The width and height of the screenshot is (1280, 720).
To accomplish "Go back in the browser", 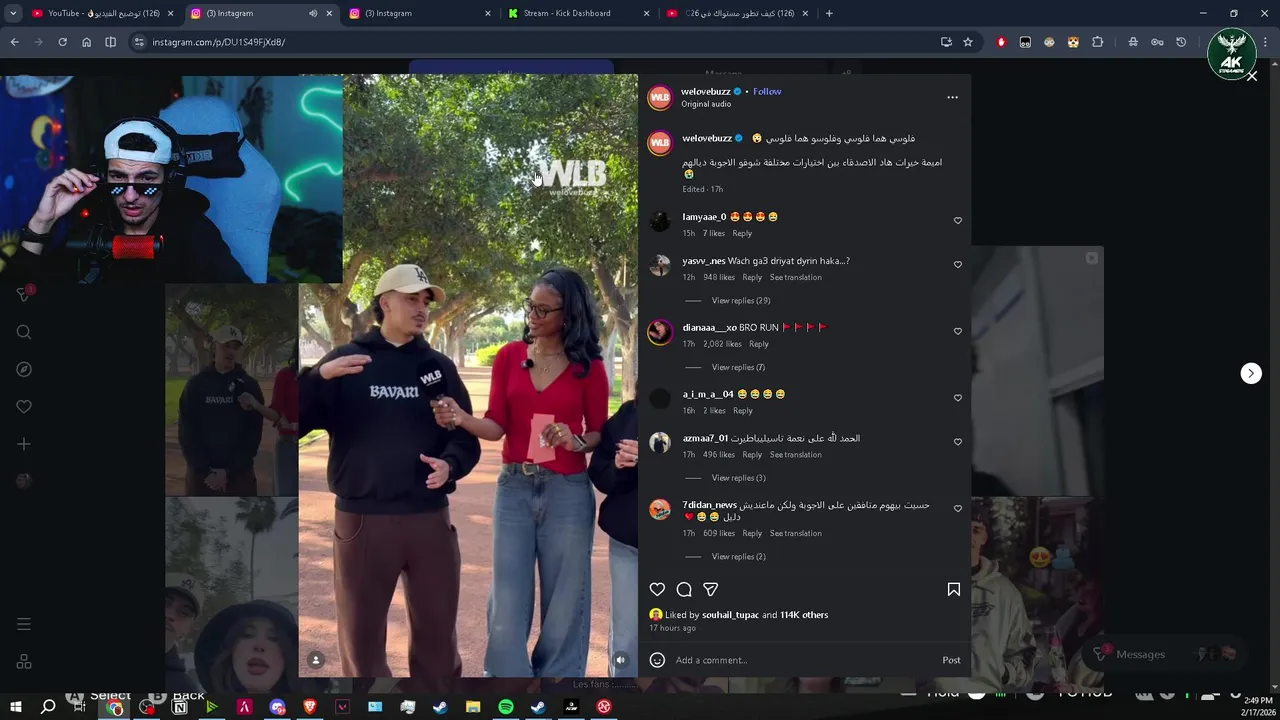I will (x=14, y=42).
